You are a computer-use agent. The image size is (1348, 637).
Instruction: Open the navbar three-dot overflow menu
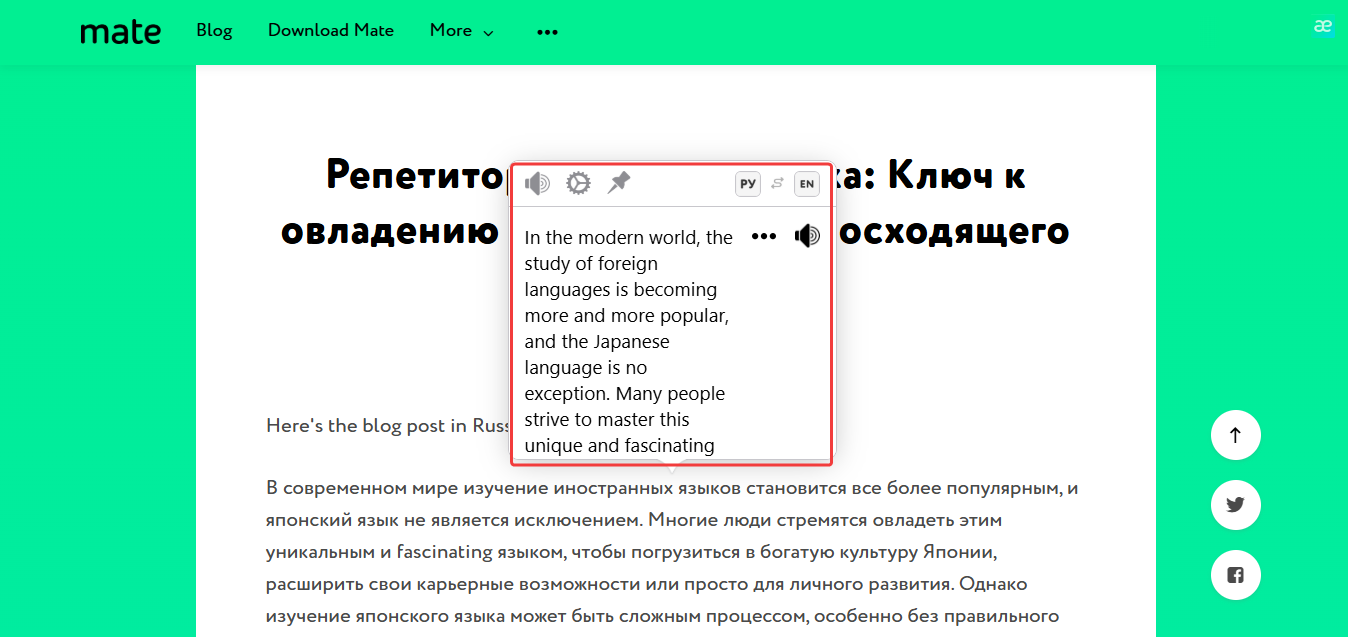coord(547,32)
